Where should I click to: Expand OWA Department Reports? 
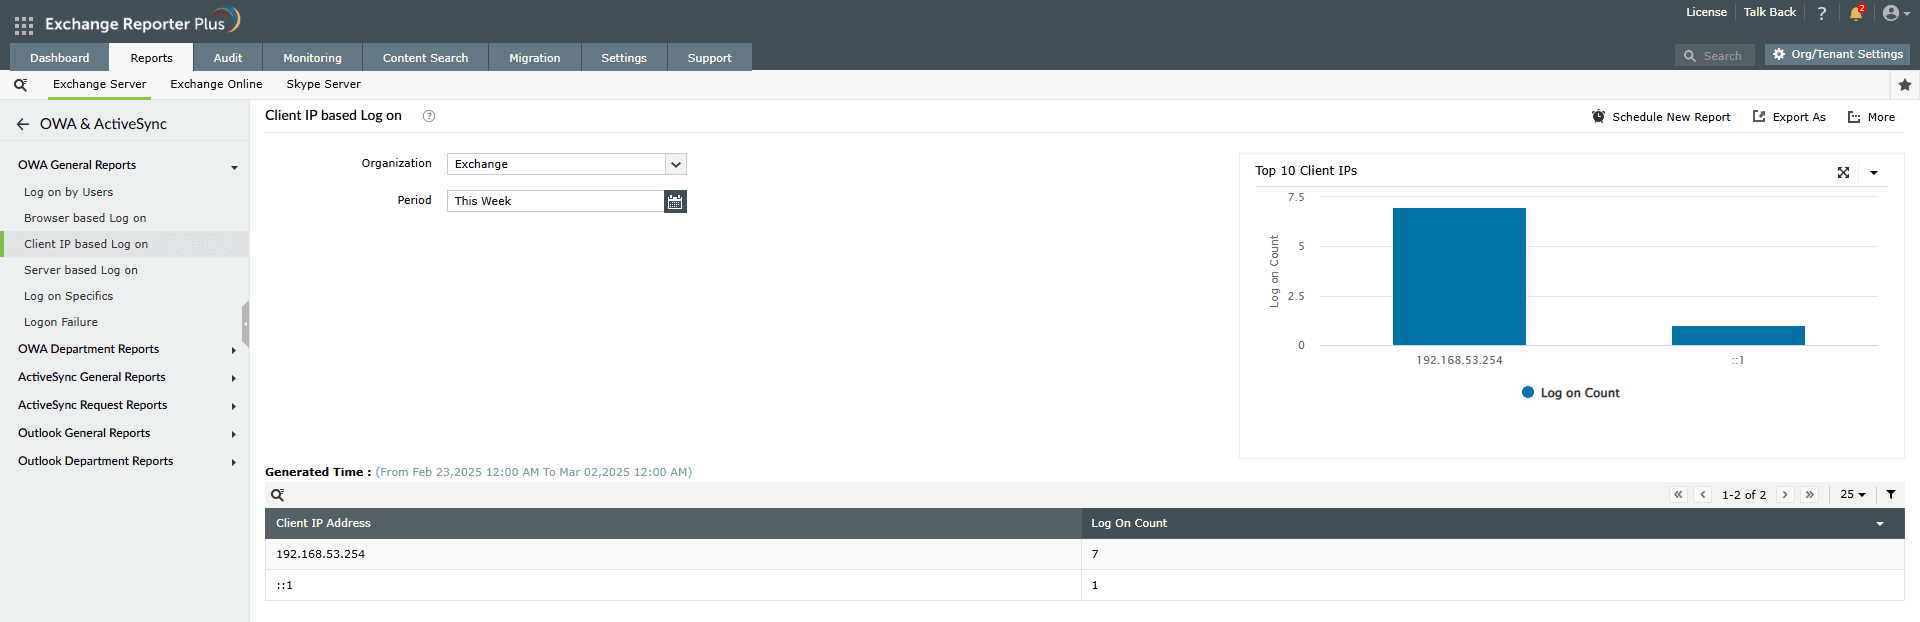point(124,349)
